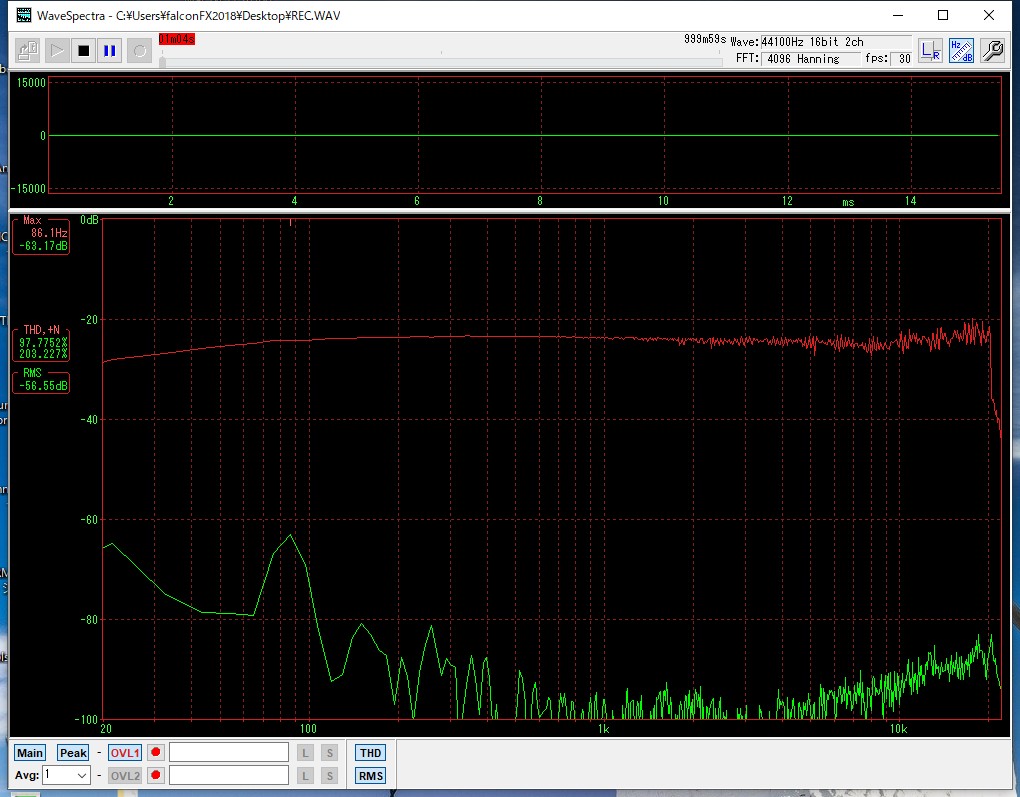Toggle the OVL1 overlay display
Viewport: 1020px width, 797px height.
pyautogui.click(x=125, y=753)
